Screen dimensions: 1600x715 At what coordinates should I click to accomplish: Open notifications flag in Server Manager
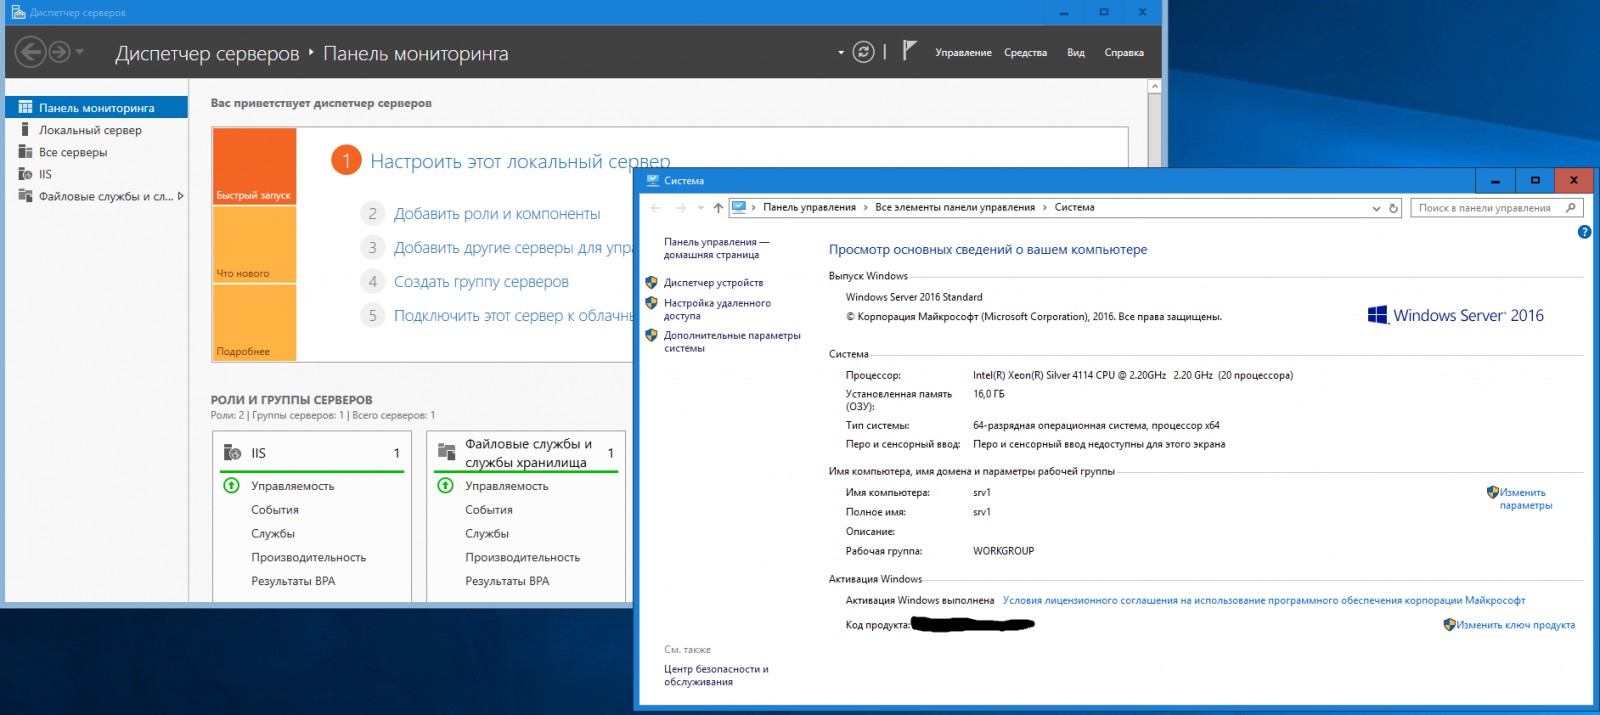pyautogui.click(x=908, y=50)
